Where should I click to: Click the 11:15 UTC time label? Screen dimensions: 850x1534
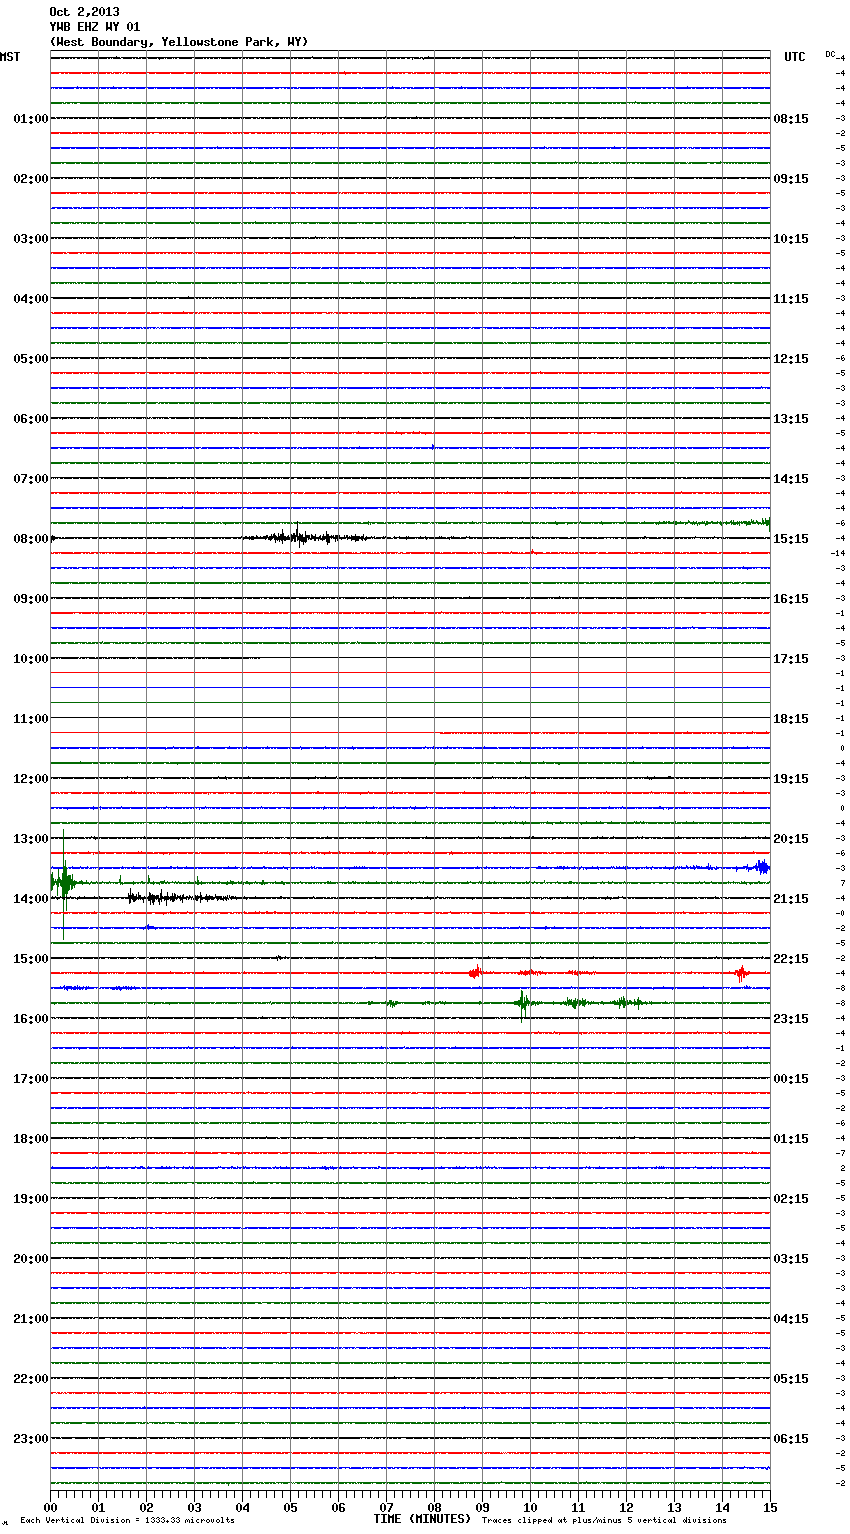click(x=791, y=299)
